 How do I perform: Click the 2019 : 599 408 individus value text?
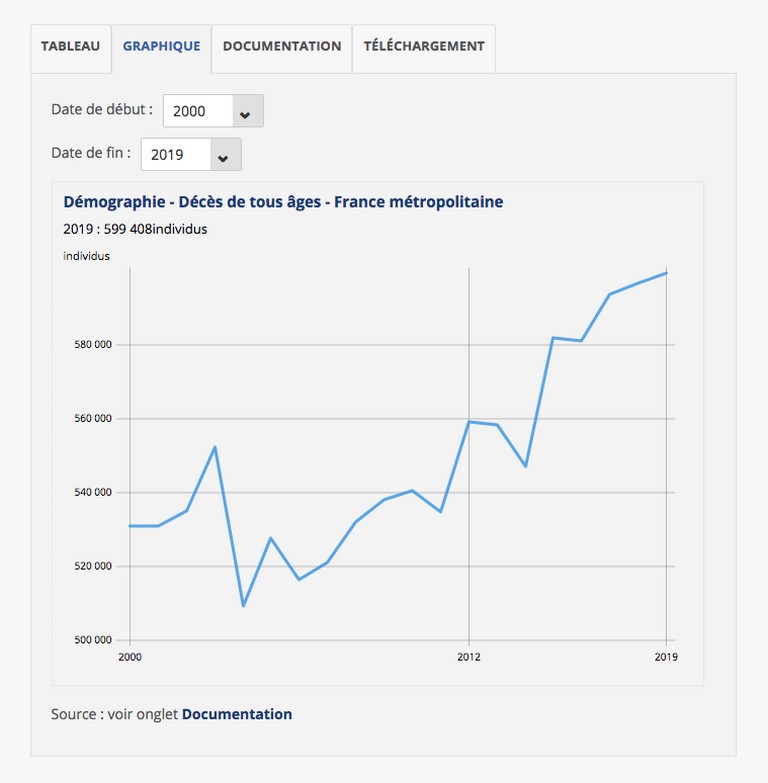pos(135,229)
